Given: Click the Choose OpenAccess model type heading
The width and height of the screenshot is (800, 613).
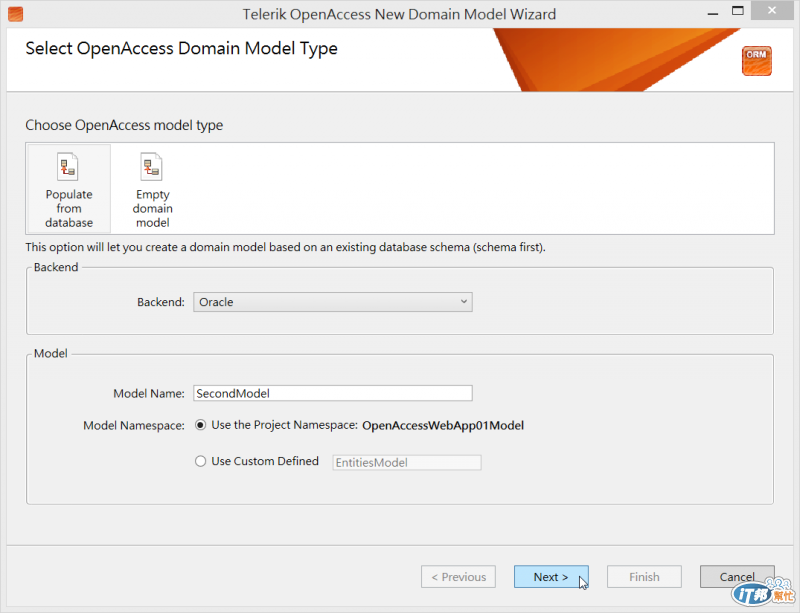Looking at the screenshot, I should tap(124, 126).
